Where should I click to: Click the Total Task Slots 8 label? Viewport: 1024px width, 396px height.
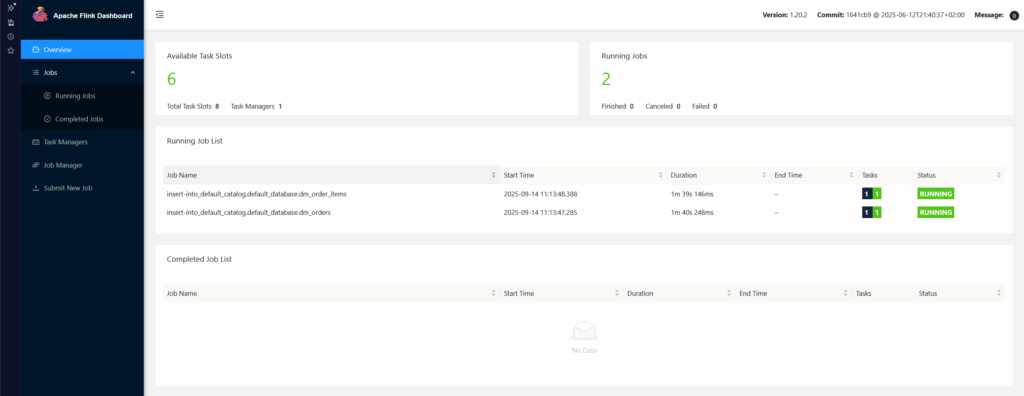(193, 106)
